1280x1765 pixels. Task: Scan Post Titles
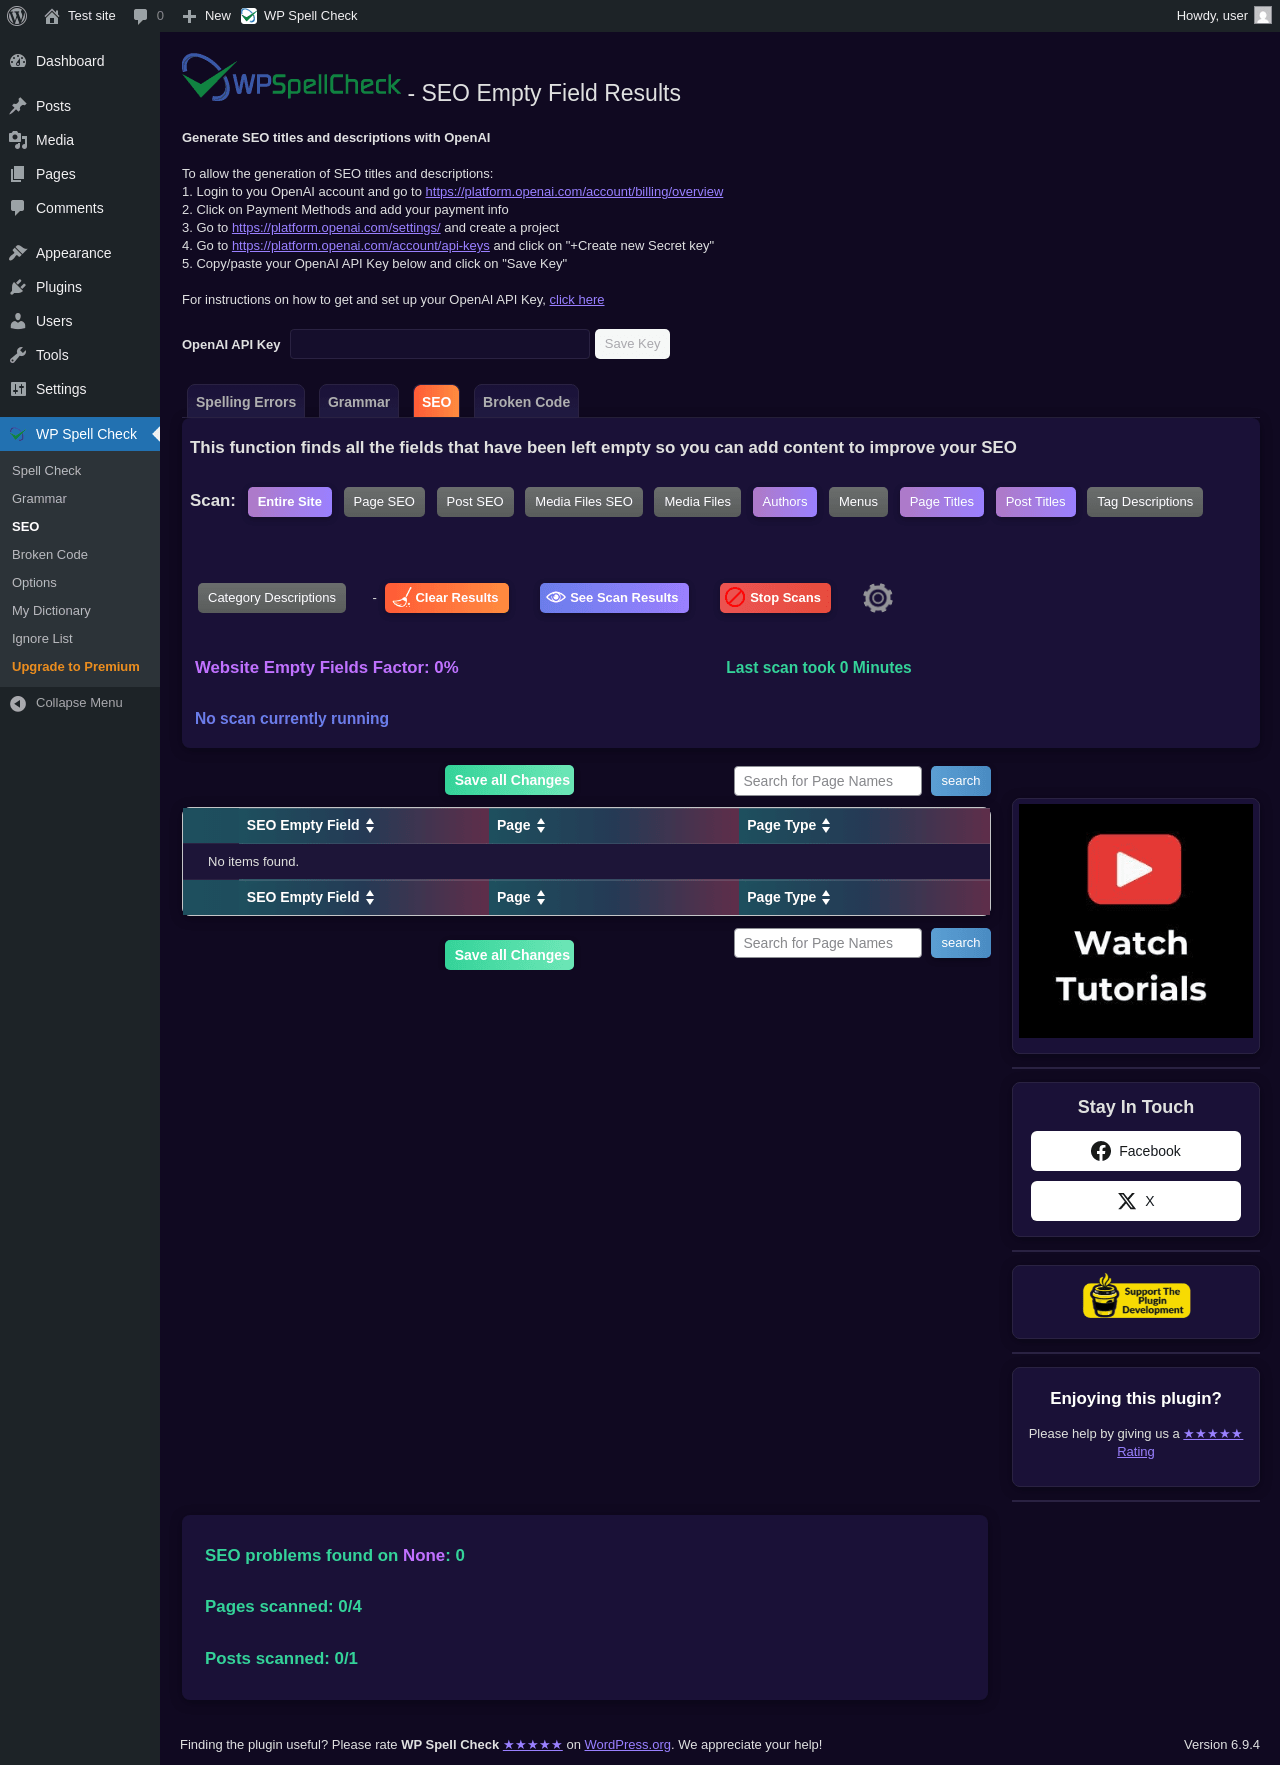[1036, 502]
